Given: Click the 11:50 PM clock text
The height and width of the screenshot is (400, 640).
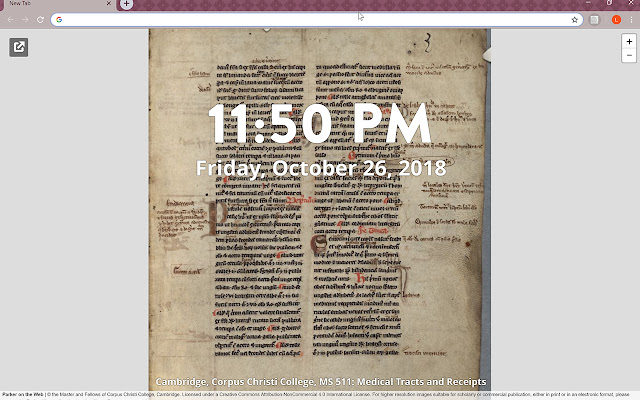Looking at the screenshot, I should 320,124.
